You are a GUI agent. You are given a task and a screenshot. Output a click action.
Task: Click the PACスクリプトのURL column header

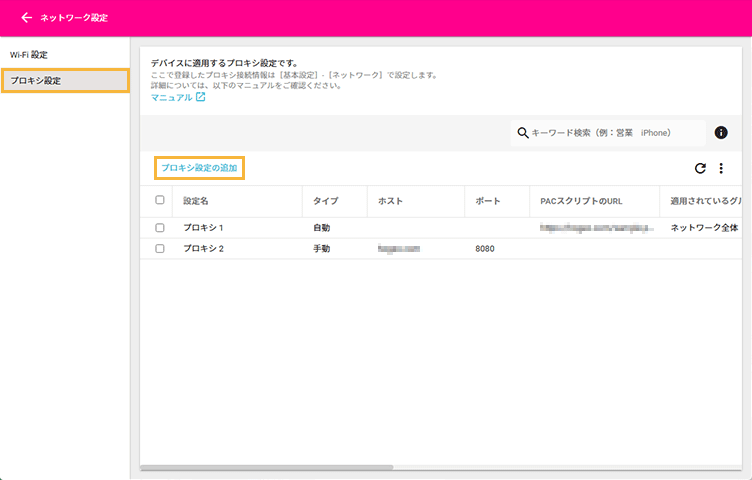point(581,201)
